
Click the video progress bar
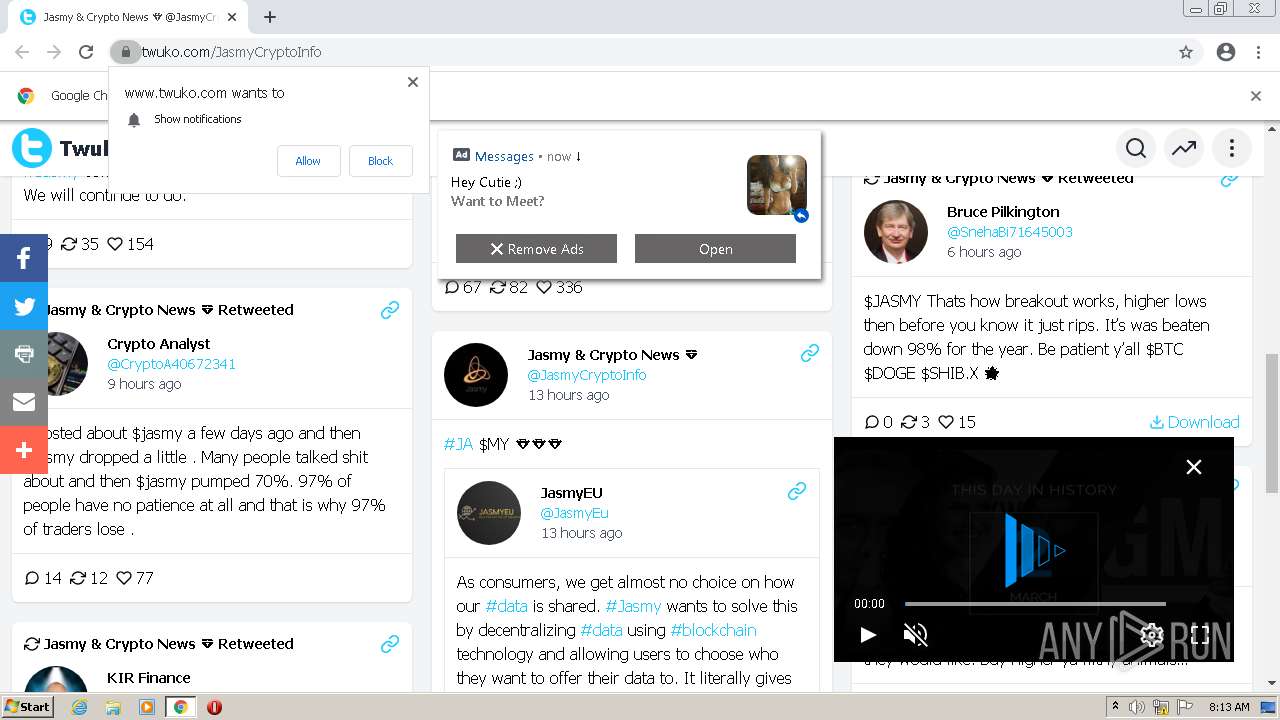coord(1035,603)
